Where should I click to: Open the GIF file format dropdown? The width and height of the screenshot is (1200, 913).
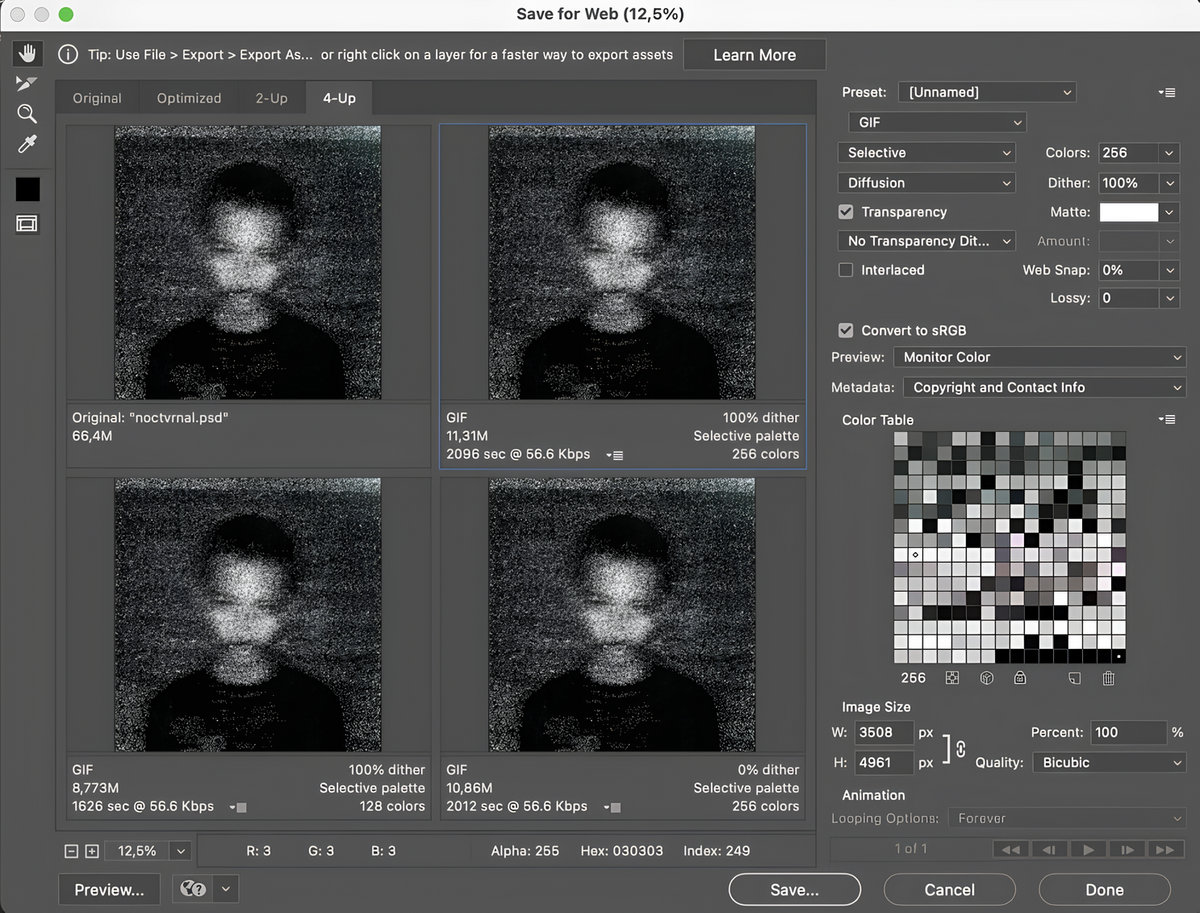(936, 122)
